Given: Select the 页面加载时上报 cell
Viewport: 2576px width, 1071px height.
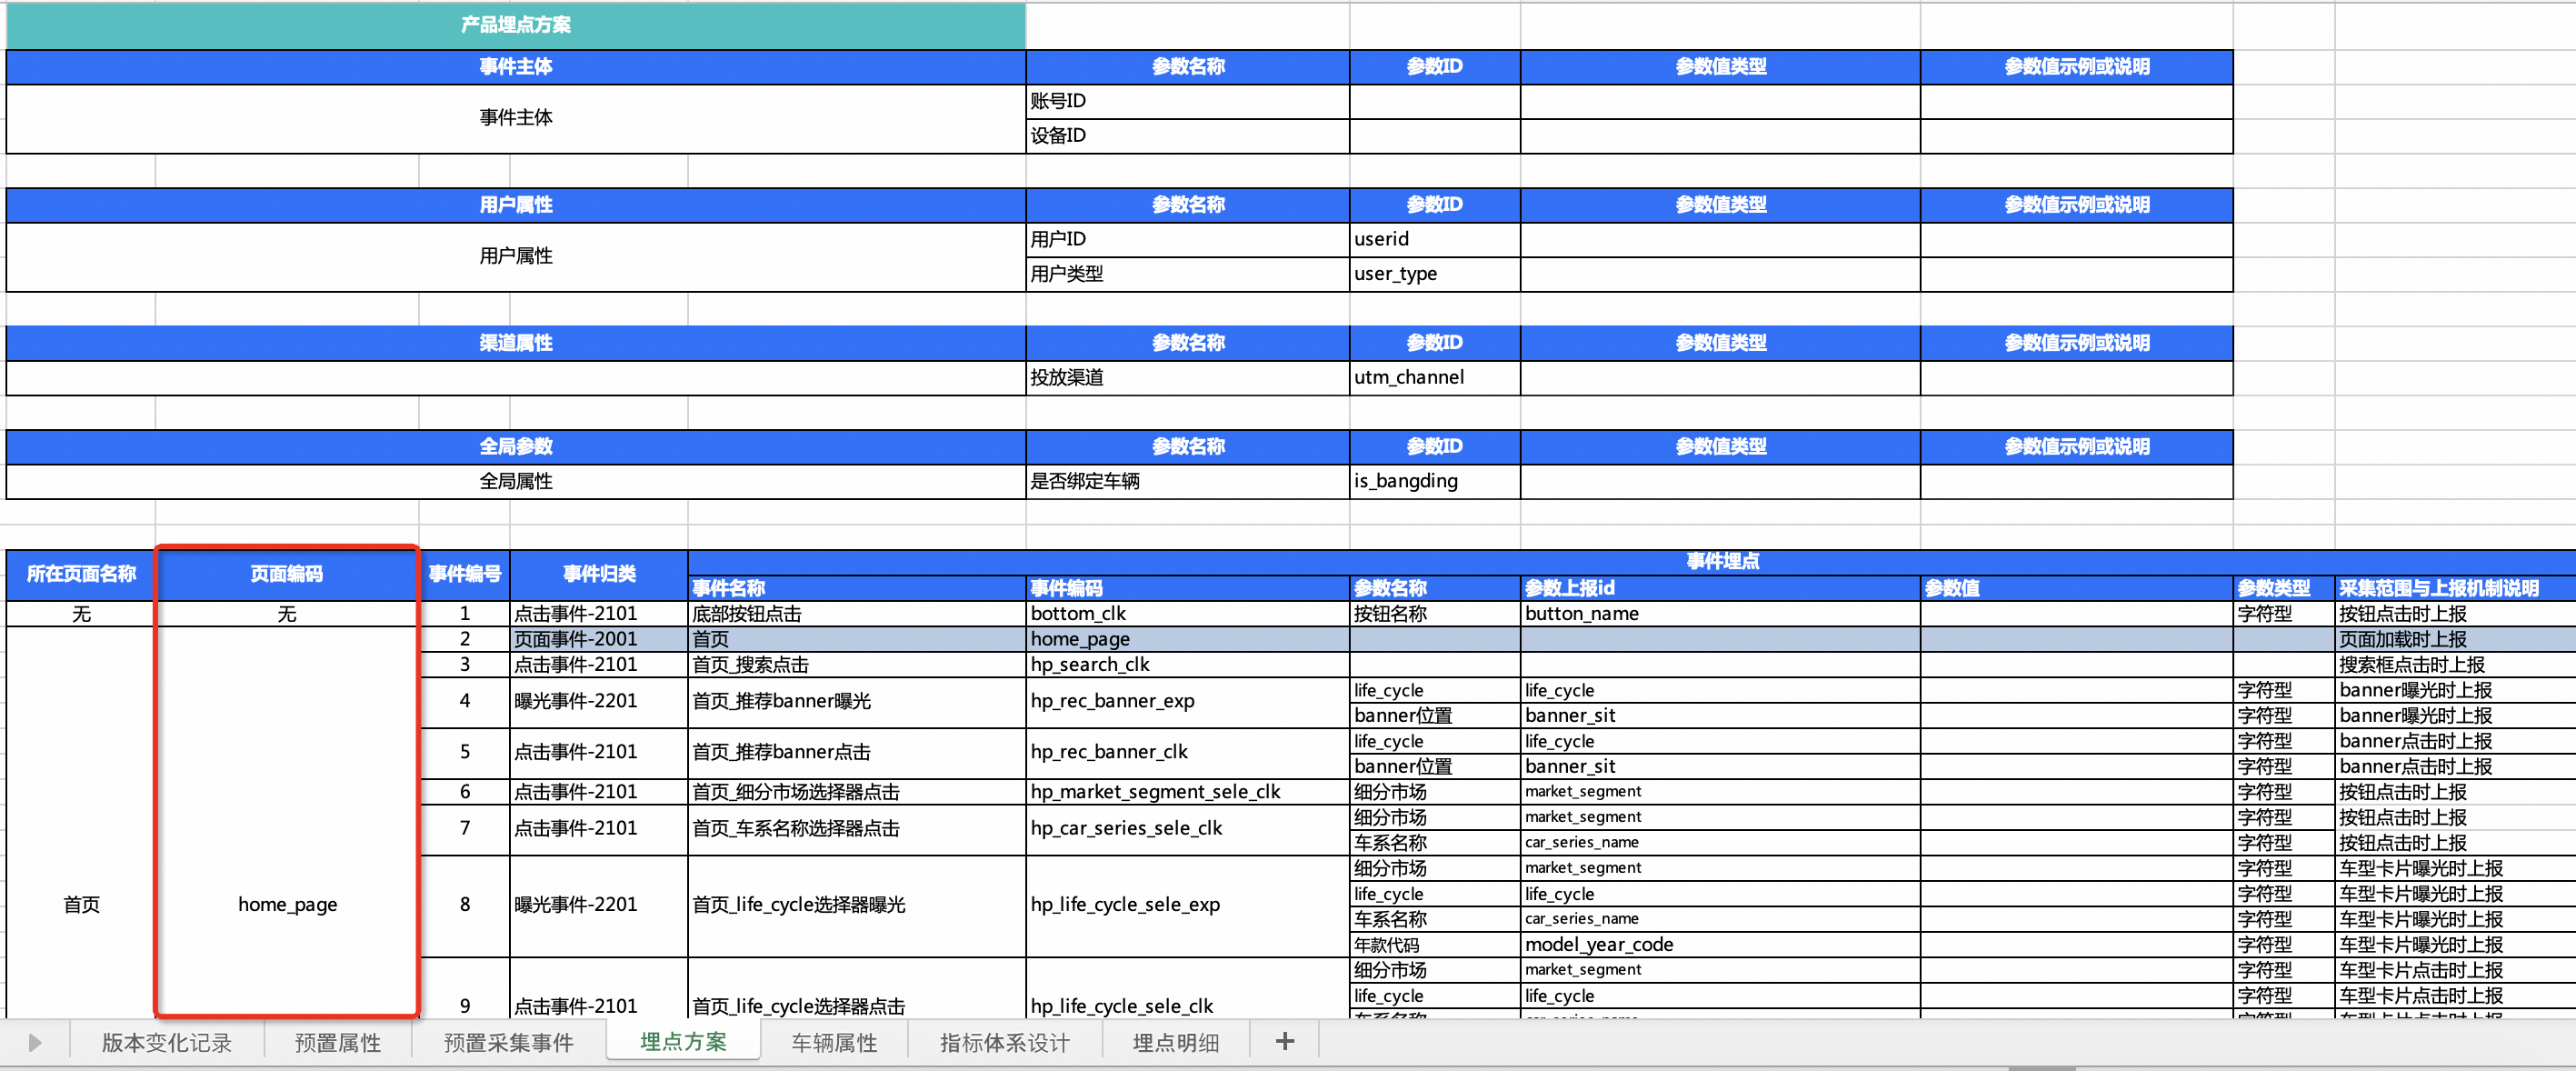Looking at the screenshot, I should click(x=2455, y=640).
